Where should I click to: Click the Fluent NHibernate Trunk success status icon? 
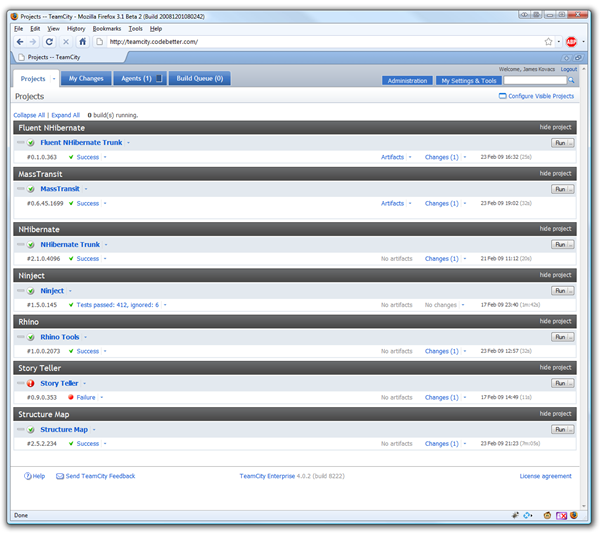[31, 143]
